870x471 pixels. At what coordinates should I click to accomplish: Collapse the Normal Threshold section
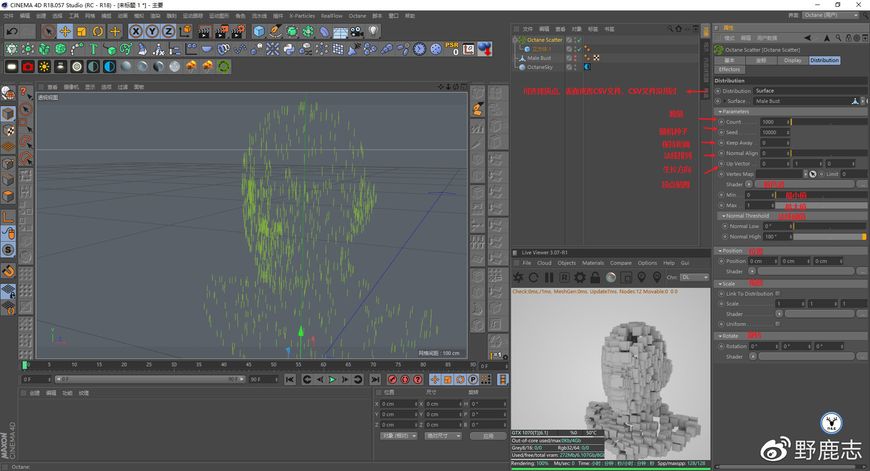coord(723,216)
